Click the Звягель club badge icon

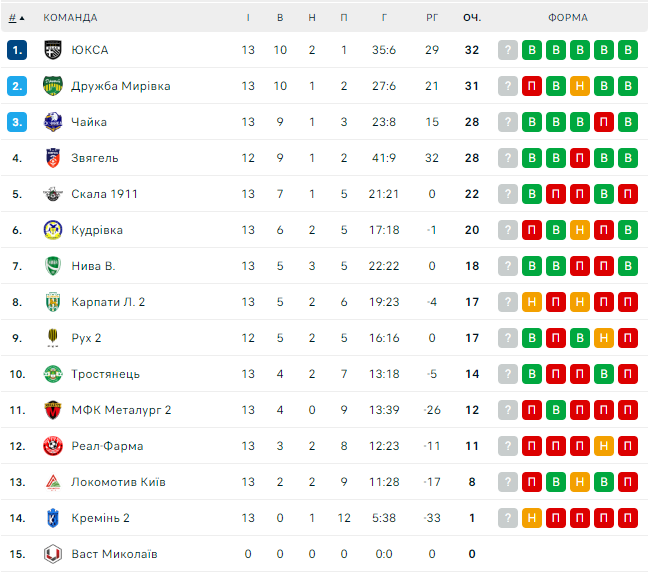(53, 158)
